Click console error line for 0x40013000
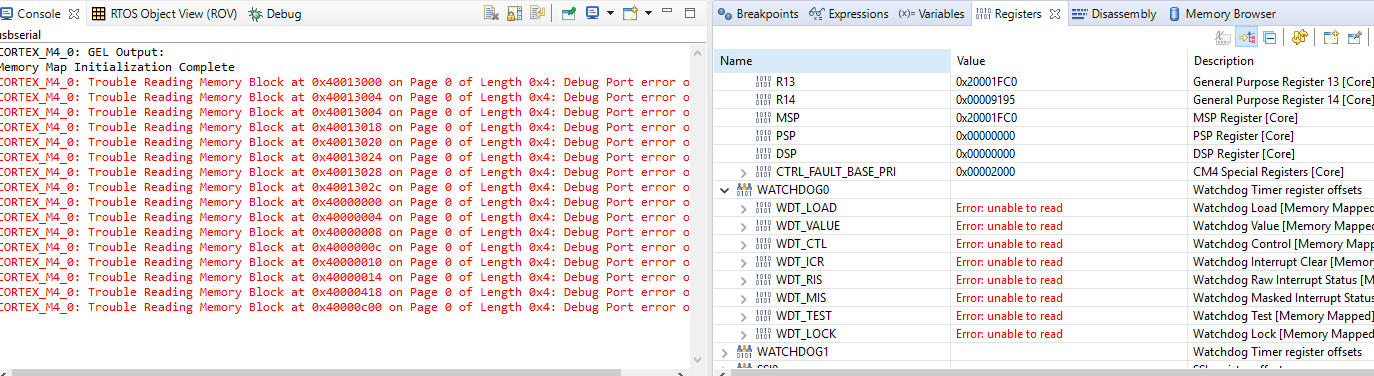Image resolution: width=1374 pixels, height=376 pixels. pos(345,82)
